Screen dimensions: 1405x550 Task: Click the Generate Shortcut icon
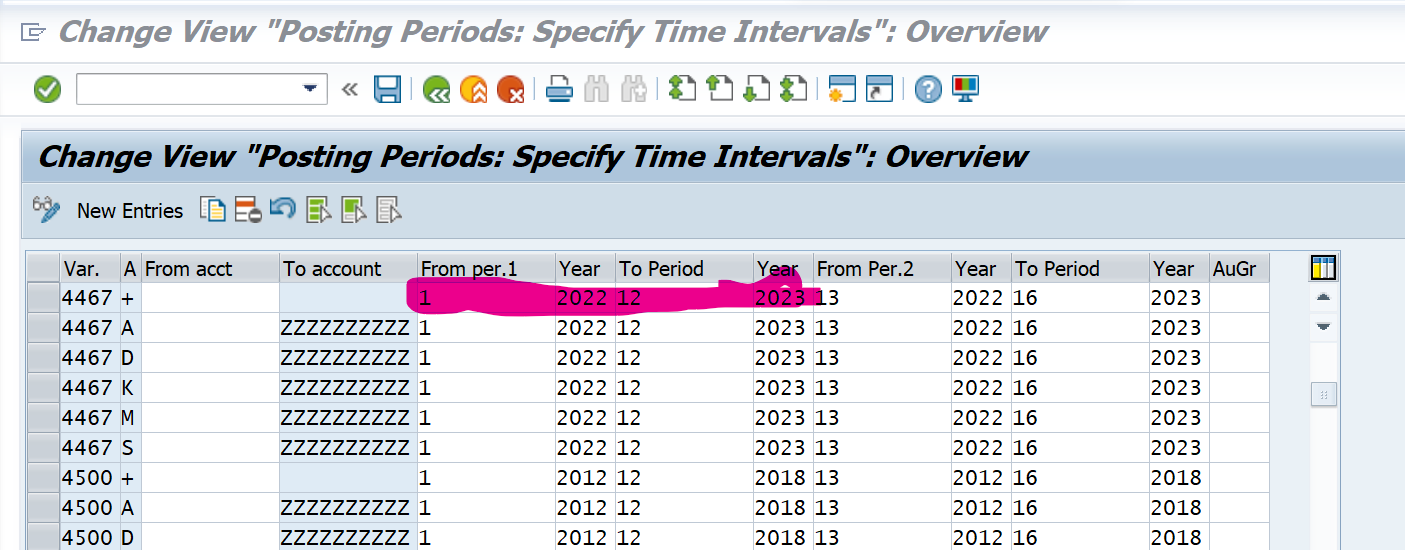click(x=878, y=89)
